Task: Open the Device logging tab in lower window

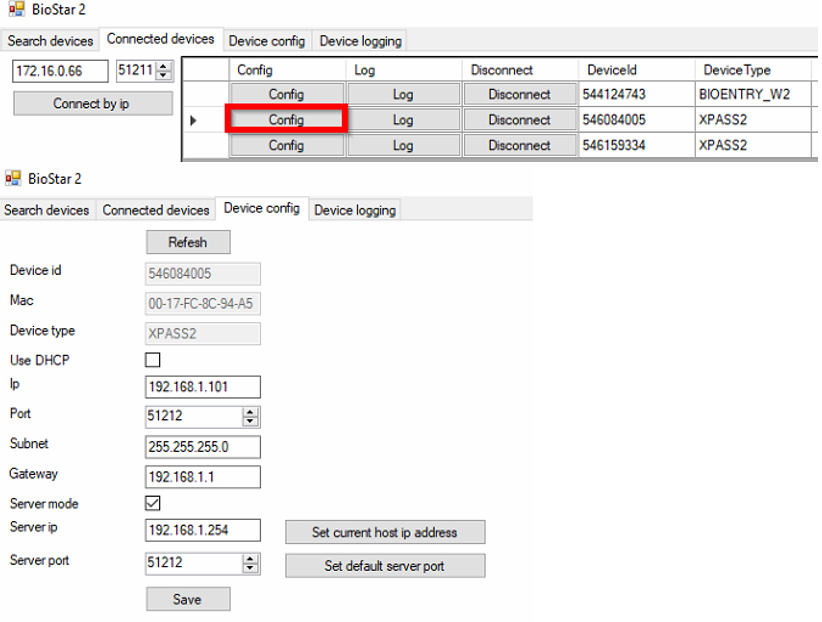Action: coord(355,210)
